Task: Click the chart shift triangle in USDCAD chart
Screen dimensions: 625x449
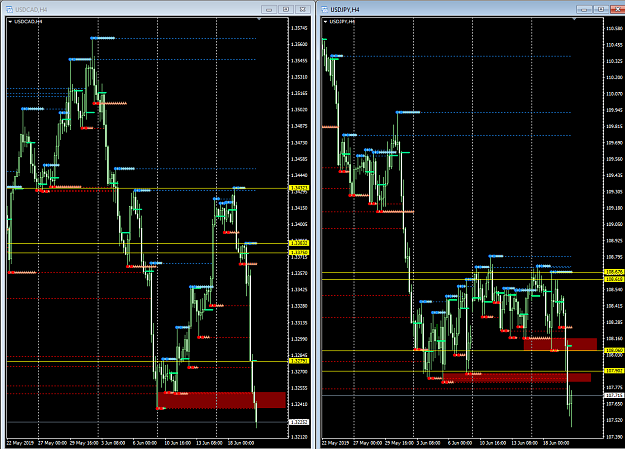Action: 259,19
